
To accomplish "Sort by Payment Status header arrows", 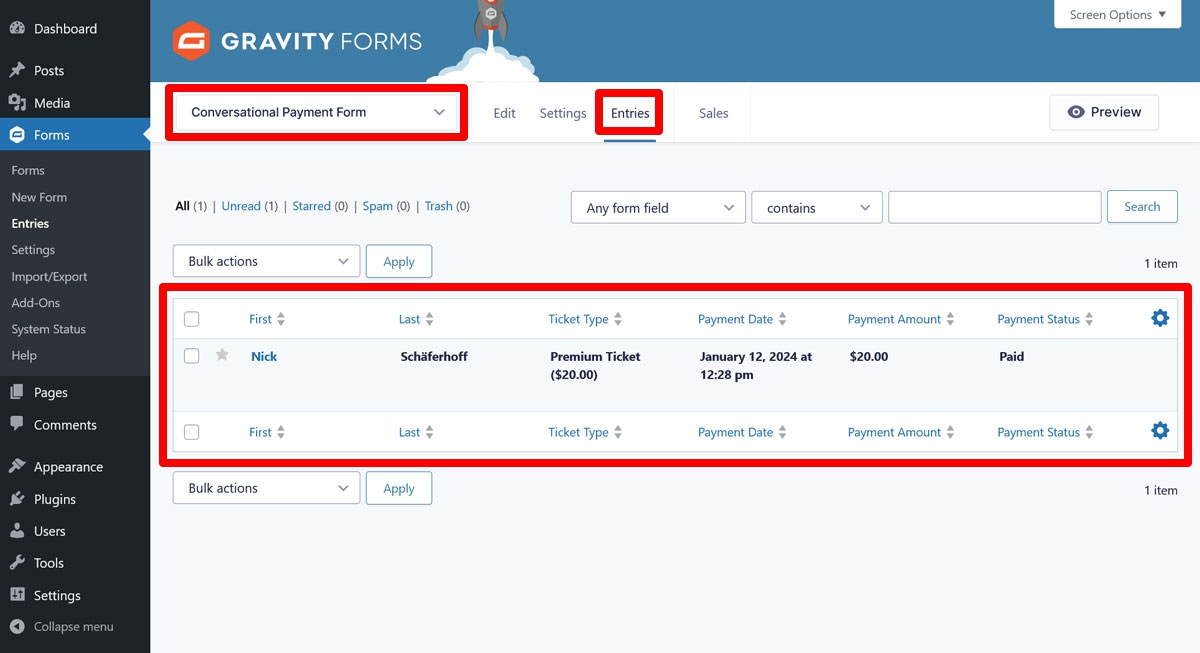I will (1089, 319).
